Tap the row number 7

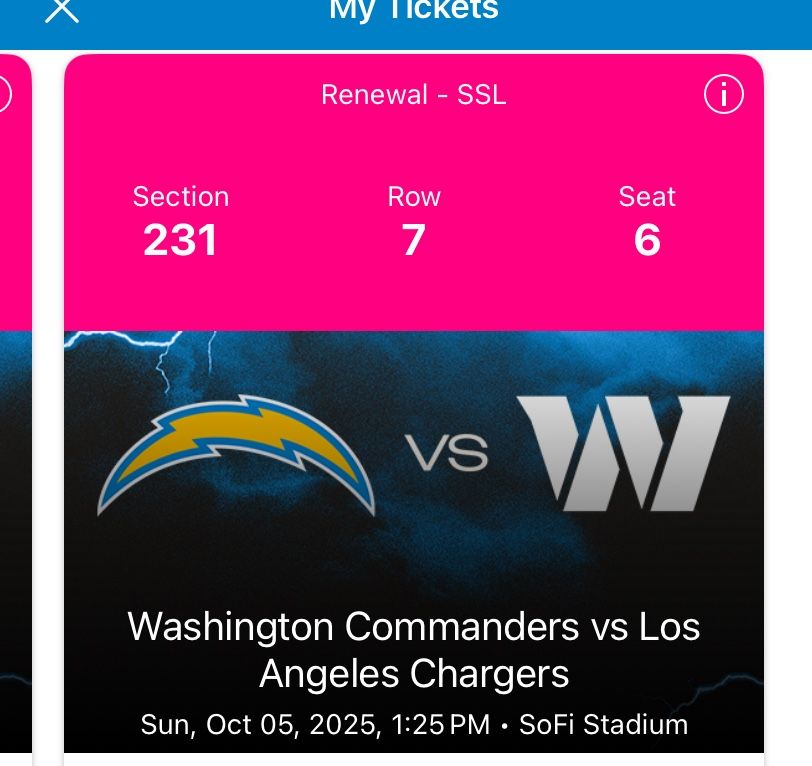(414, 240)
